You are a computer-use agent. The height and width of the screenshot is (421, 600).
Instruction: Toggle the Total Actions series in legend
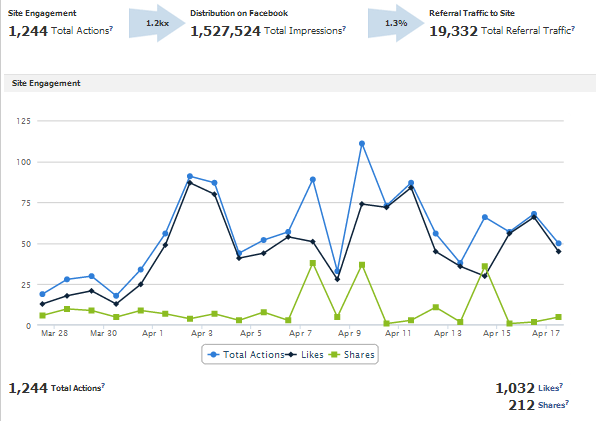tap(246, 355)
